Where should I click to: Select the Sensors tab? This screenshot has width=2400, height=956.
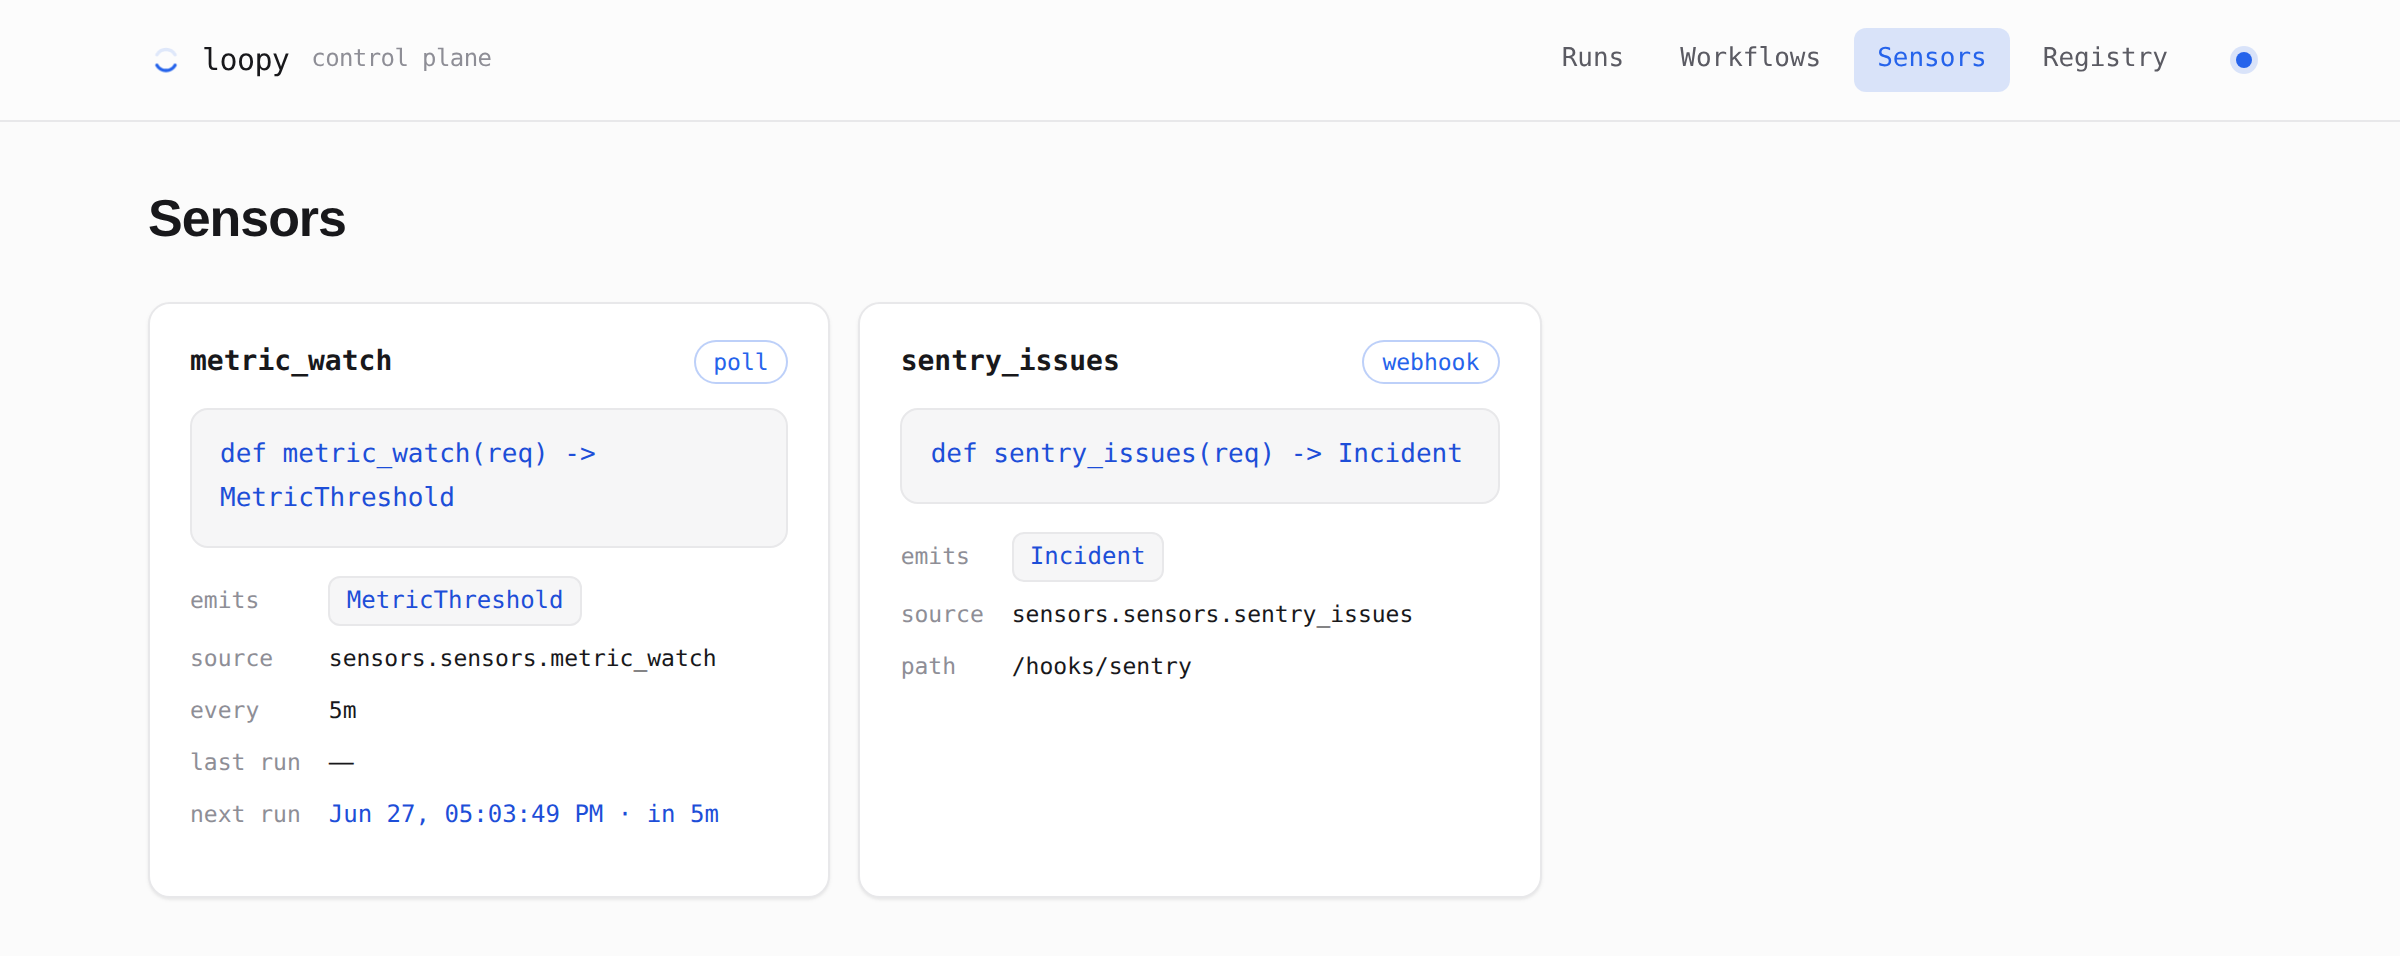(x=1931, y=59)
